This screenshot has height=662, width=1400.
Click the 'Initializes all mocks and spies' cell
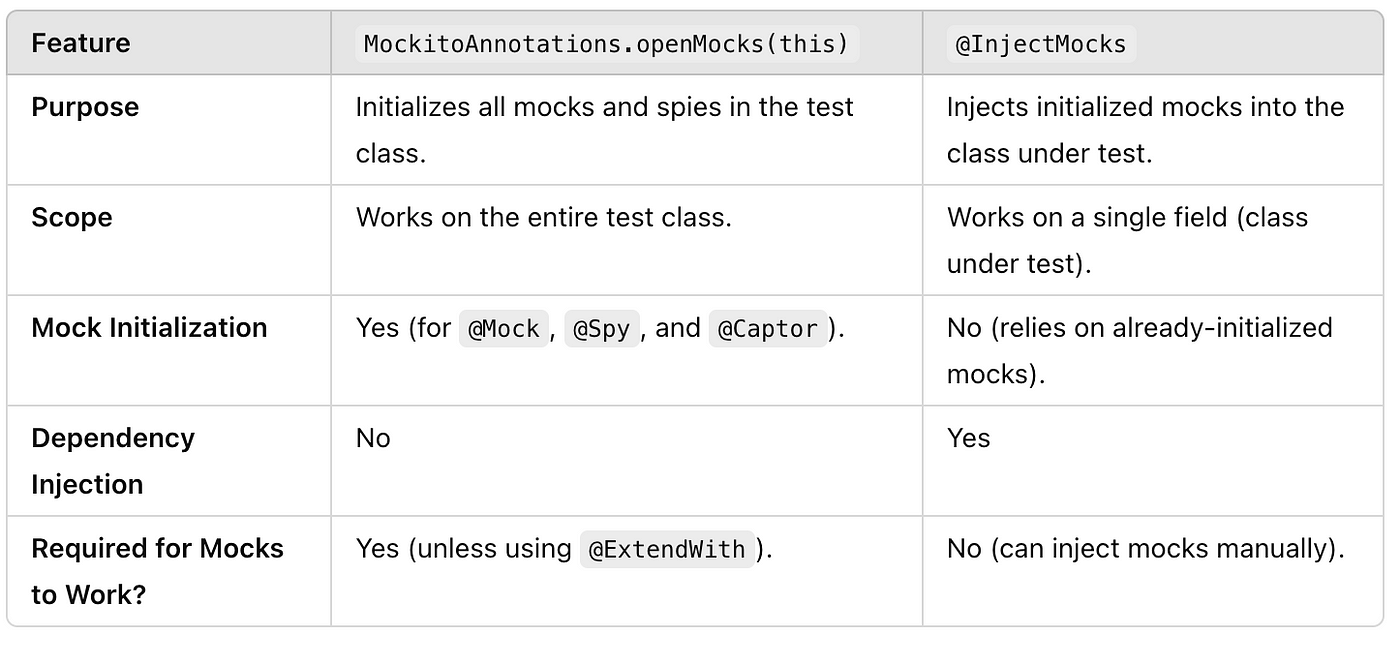605,130
